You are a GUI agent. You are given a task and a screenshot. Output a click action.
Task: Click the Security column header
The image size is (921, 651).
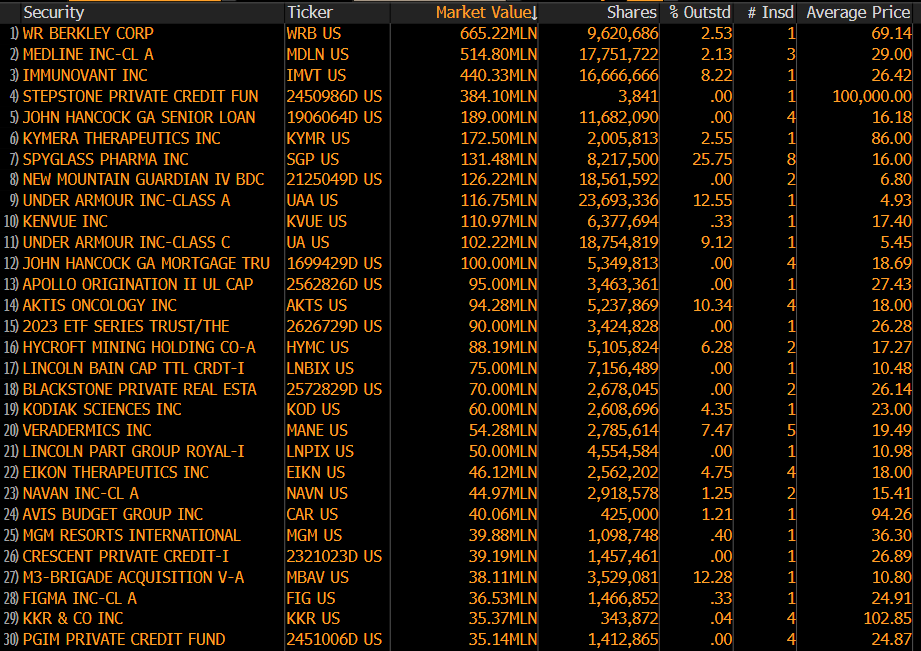pos(53,12)
